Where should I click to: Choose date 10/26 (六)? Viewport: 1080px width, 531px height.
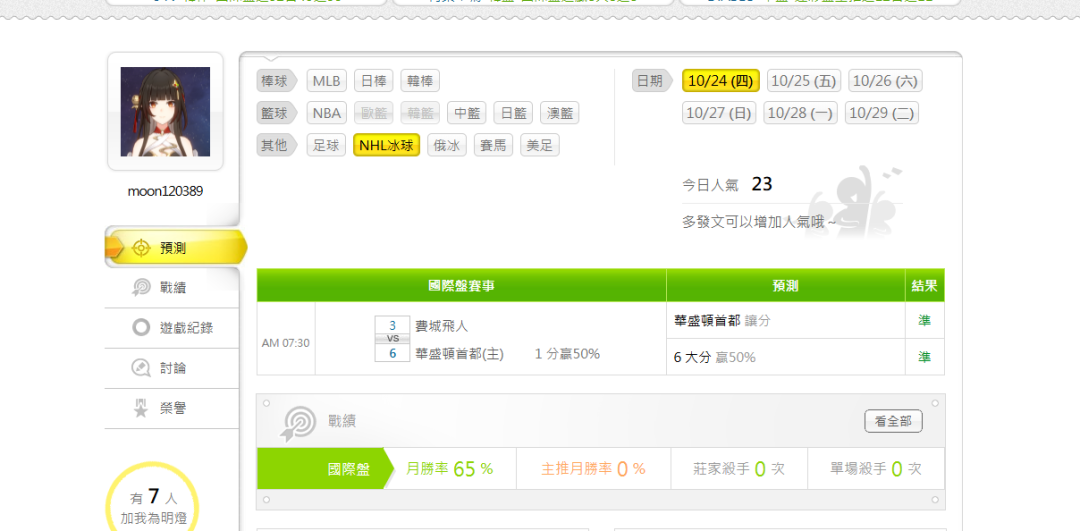885,81
